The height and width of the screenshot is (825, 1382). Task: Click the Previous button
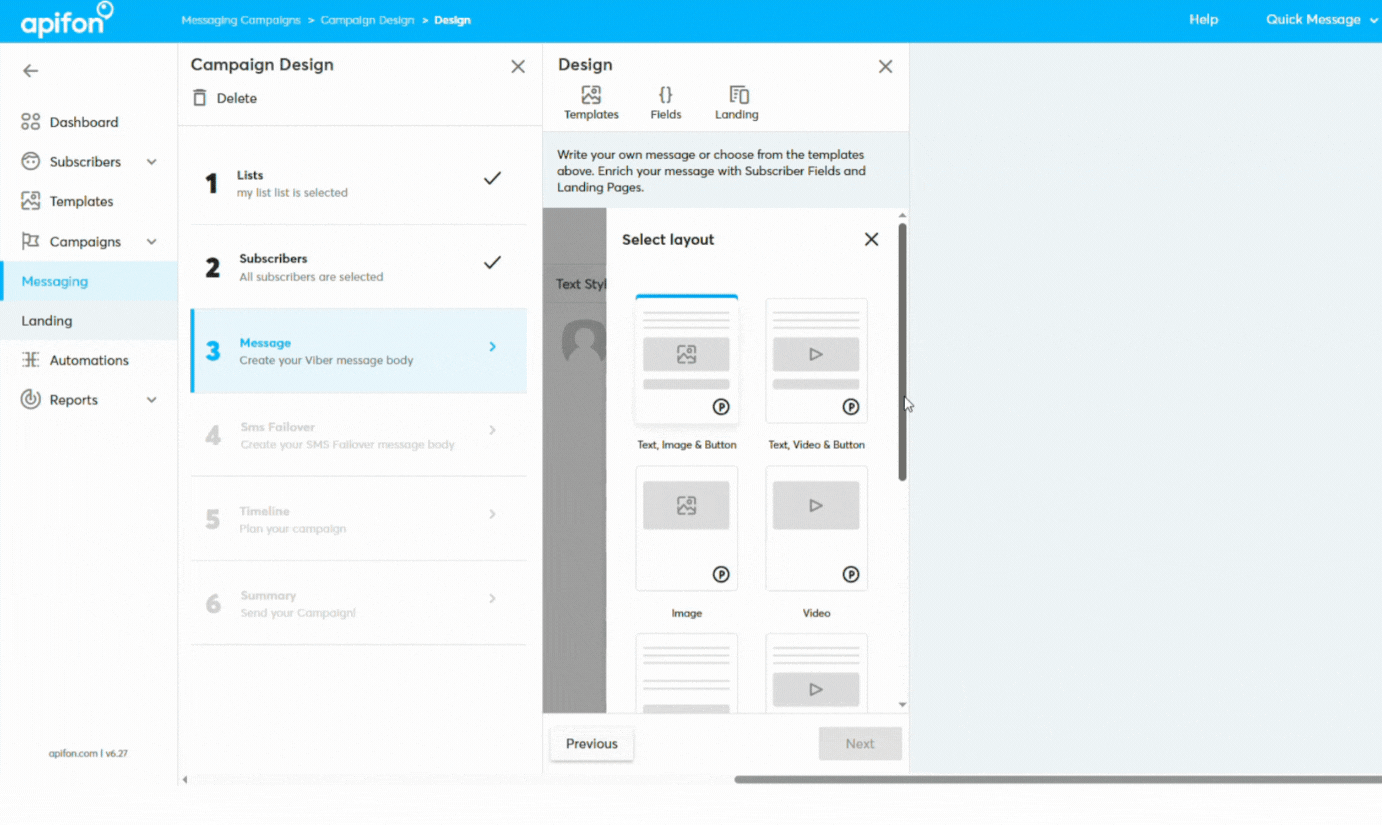coord(591,744)
